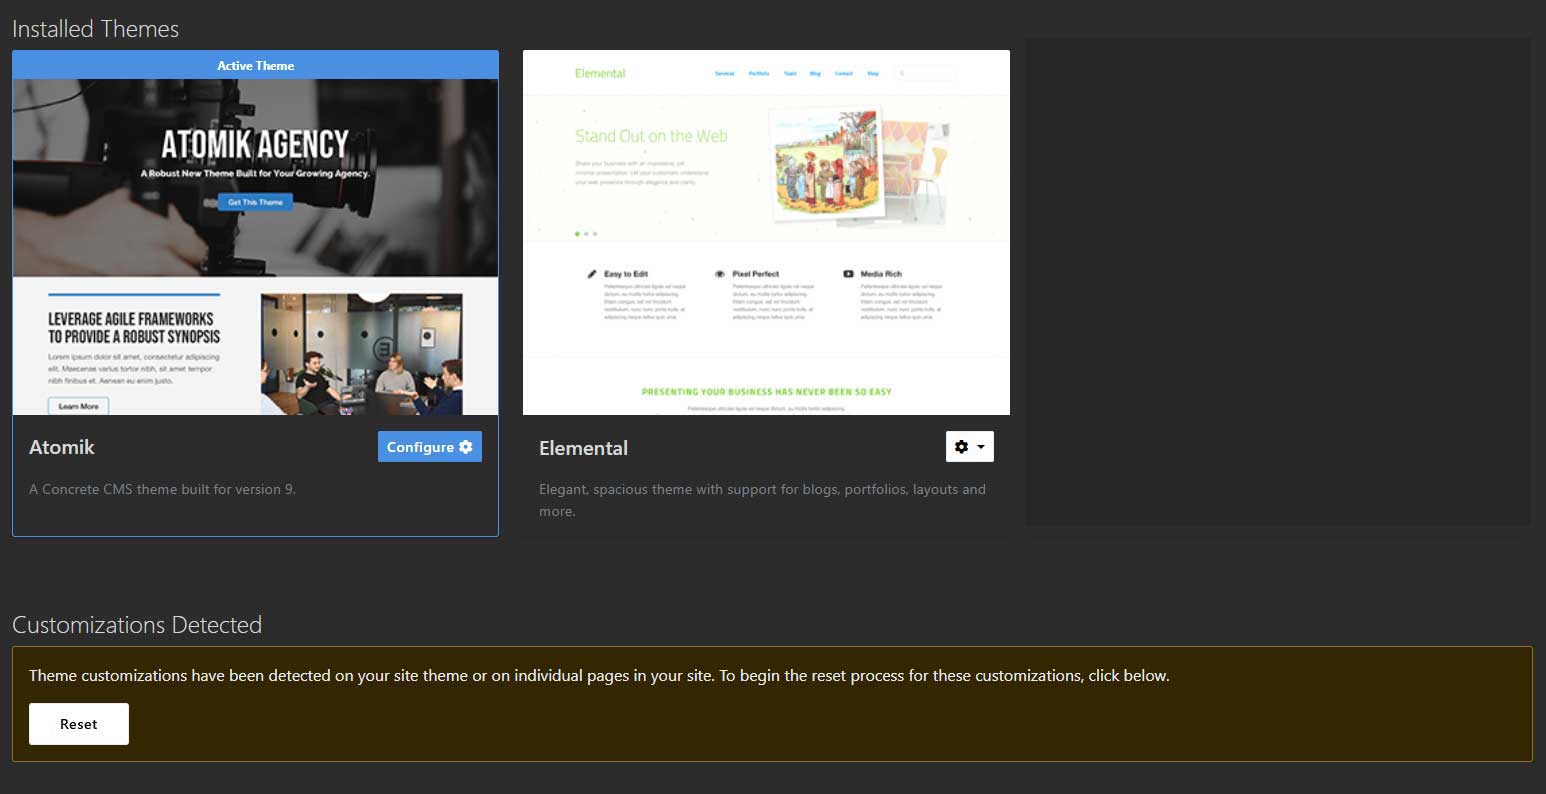Click Stand Out on the Web headline
The image size is (1546, 794).
click(651, 136)
